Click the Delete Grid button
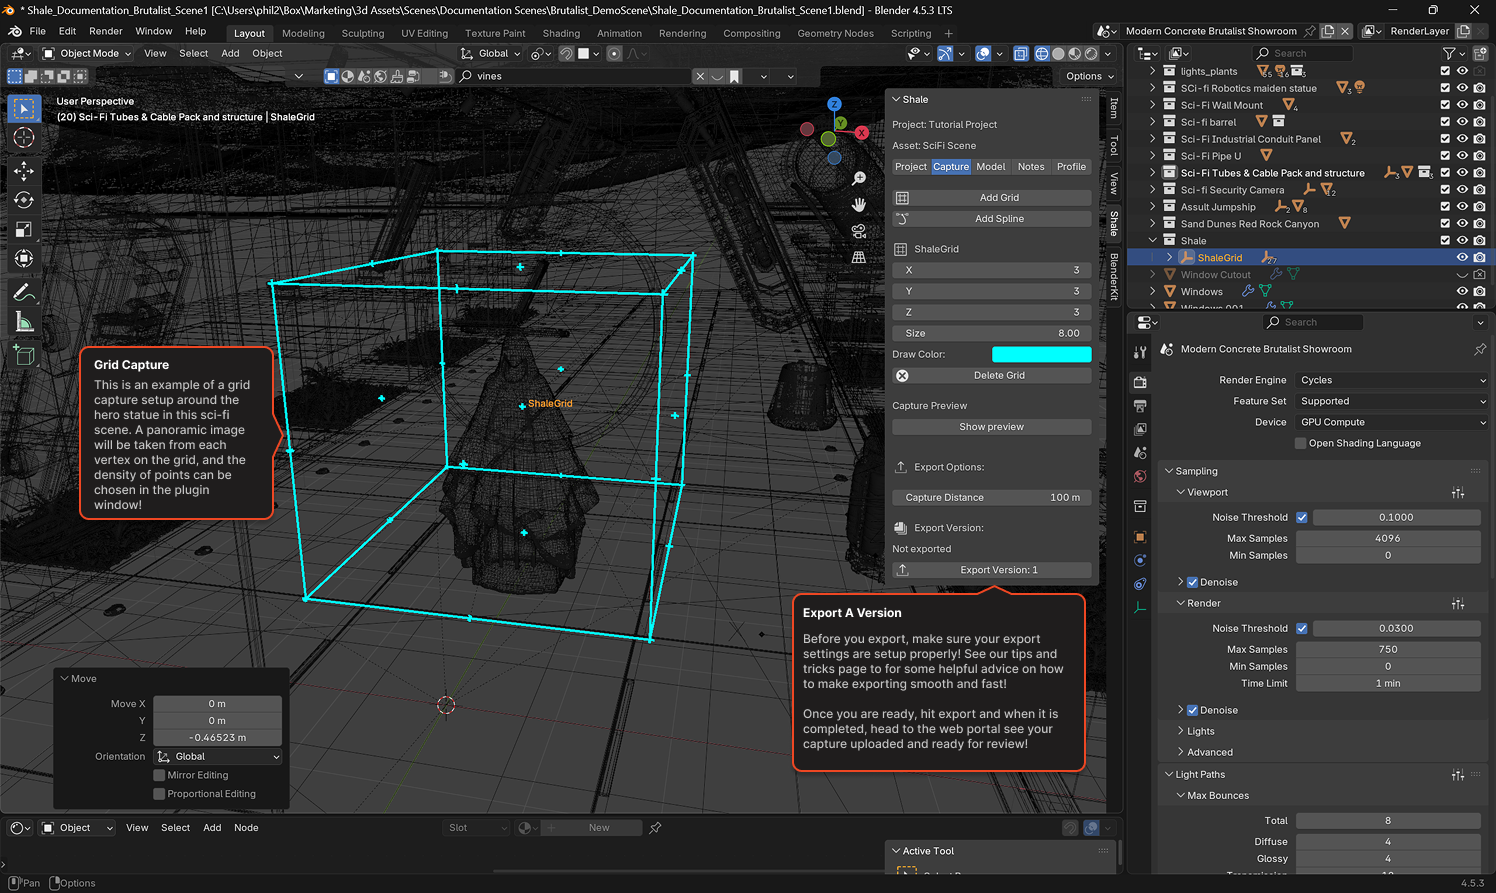 pos(991,376)
